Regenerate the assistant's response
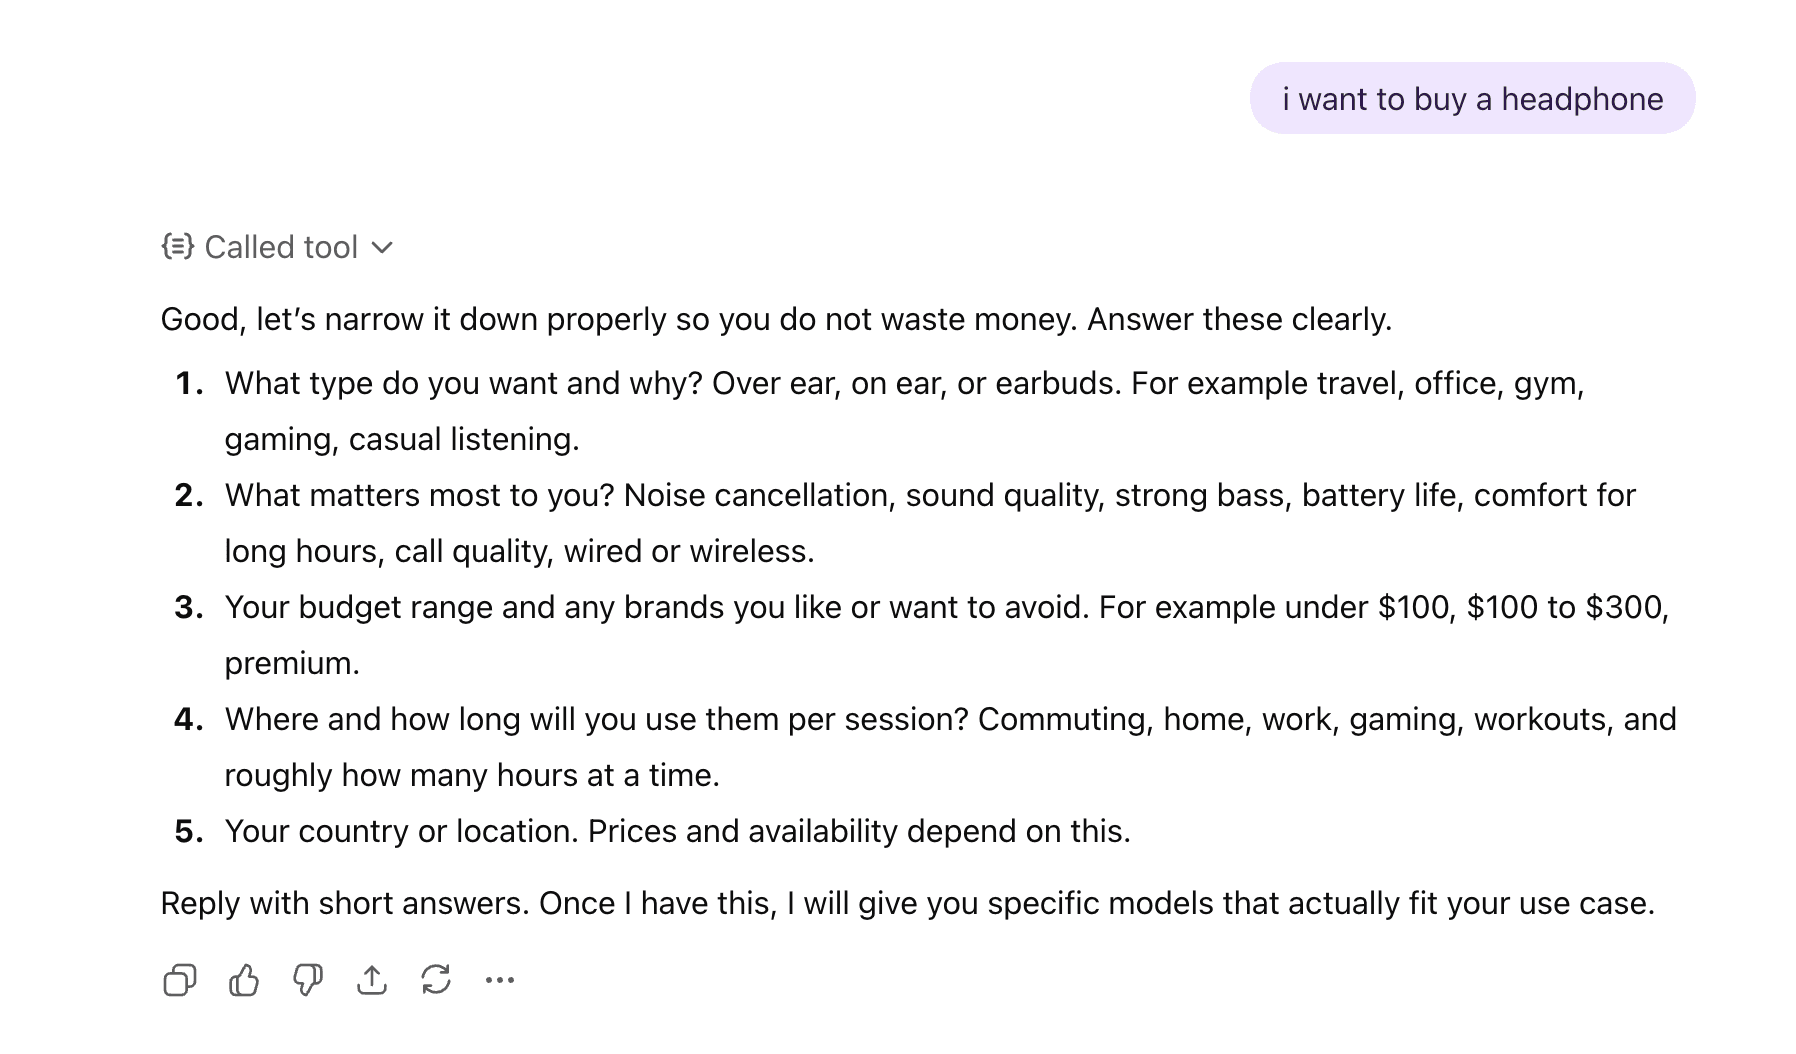This screenshot has height=1054, width=1796. tap(436, 980)
